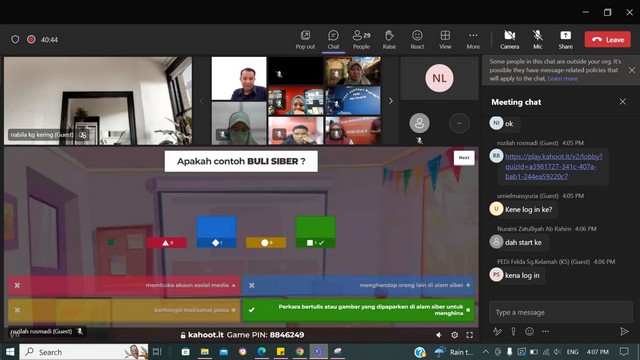This screenshot has height=360, width=640.
Task: Open the People participants panel
Action: (x=361, y=40)
